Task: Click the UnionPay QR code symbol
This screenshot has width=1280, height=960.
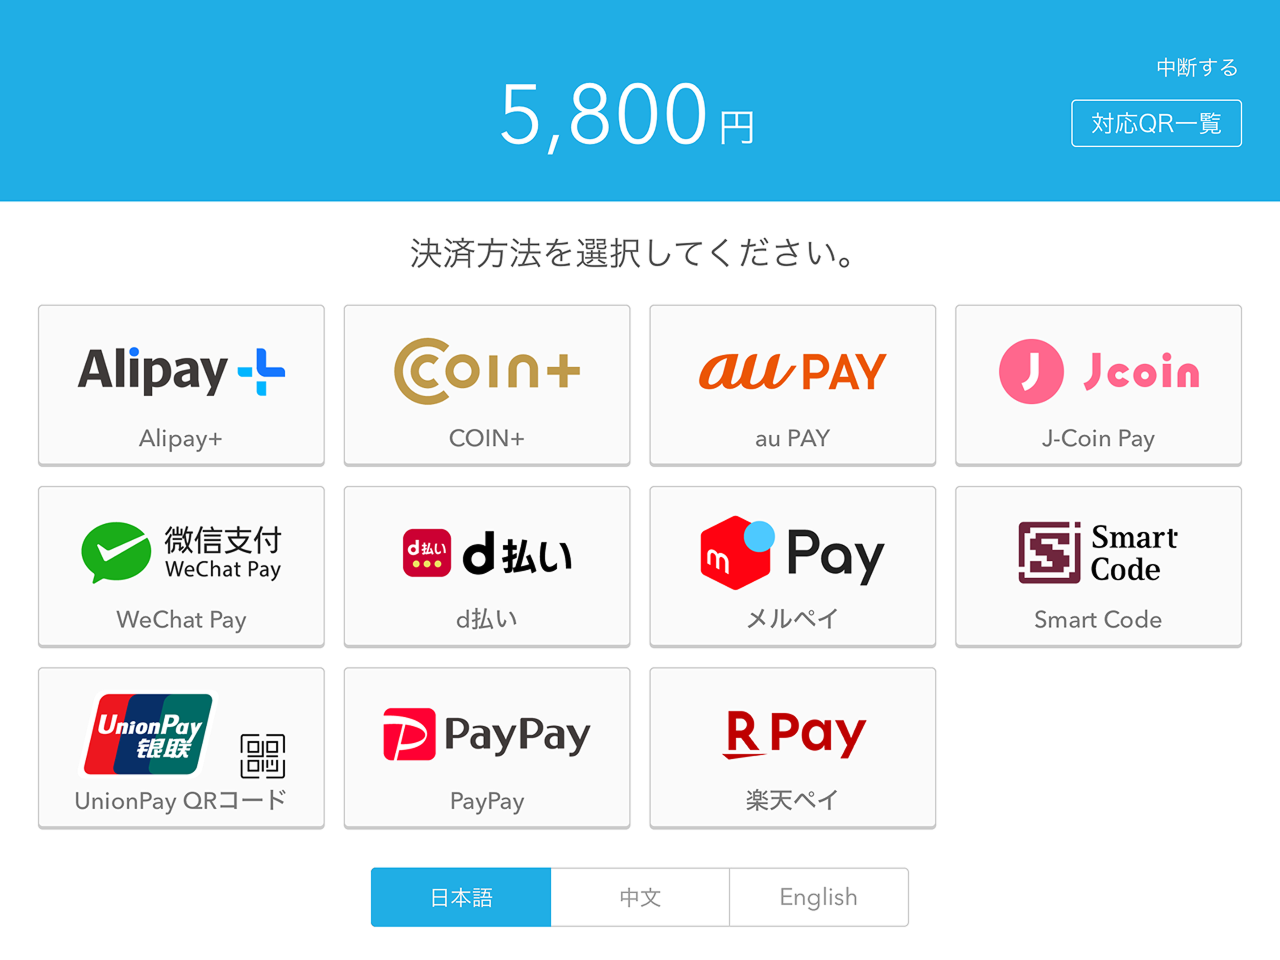Action: coord(263,756)
